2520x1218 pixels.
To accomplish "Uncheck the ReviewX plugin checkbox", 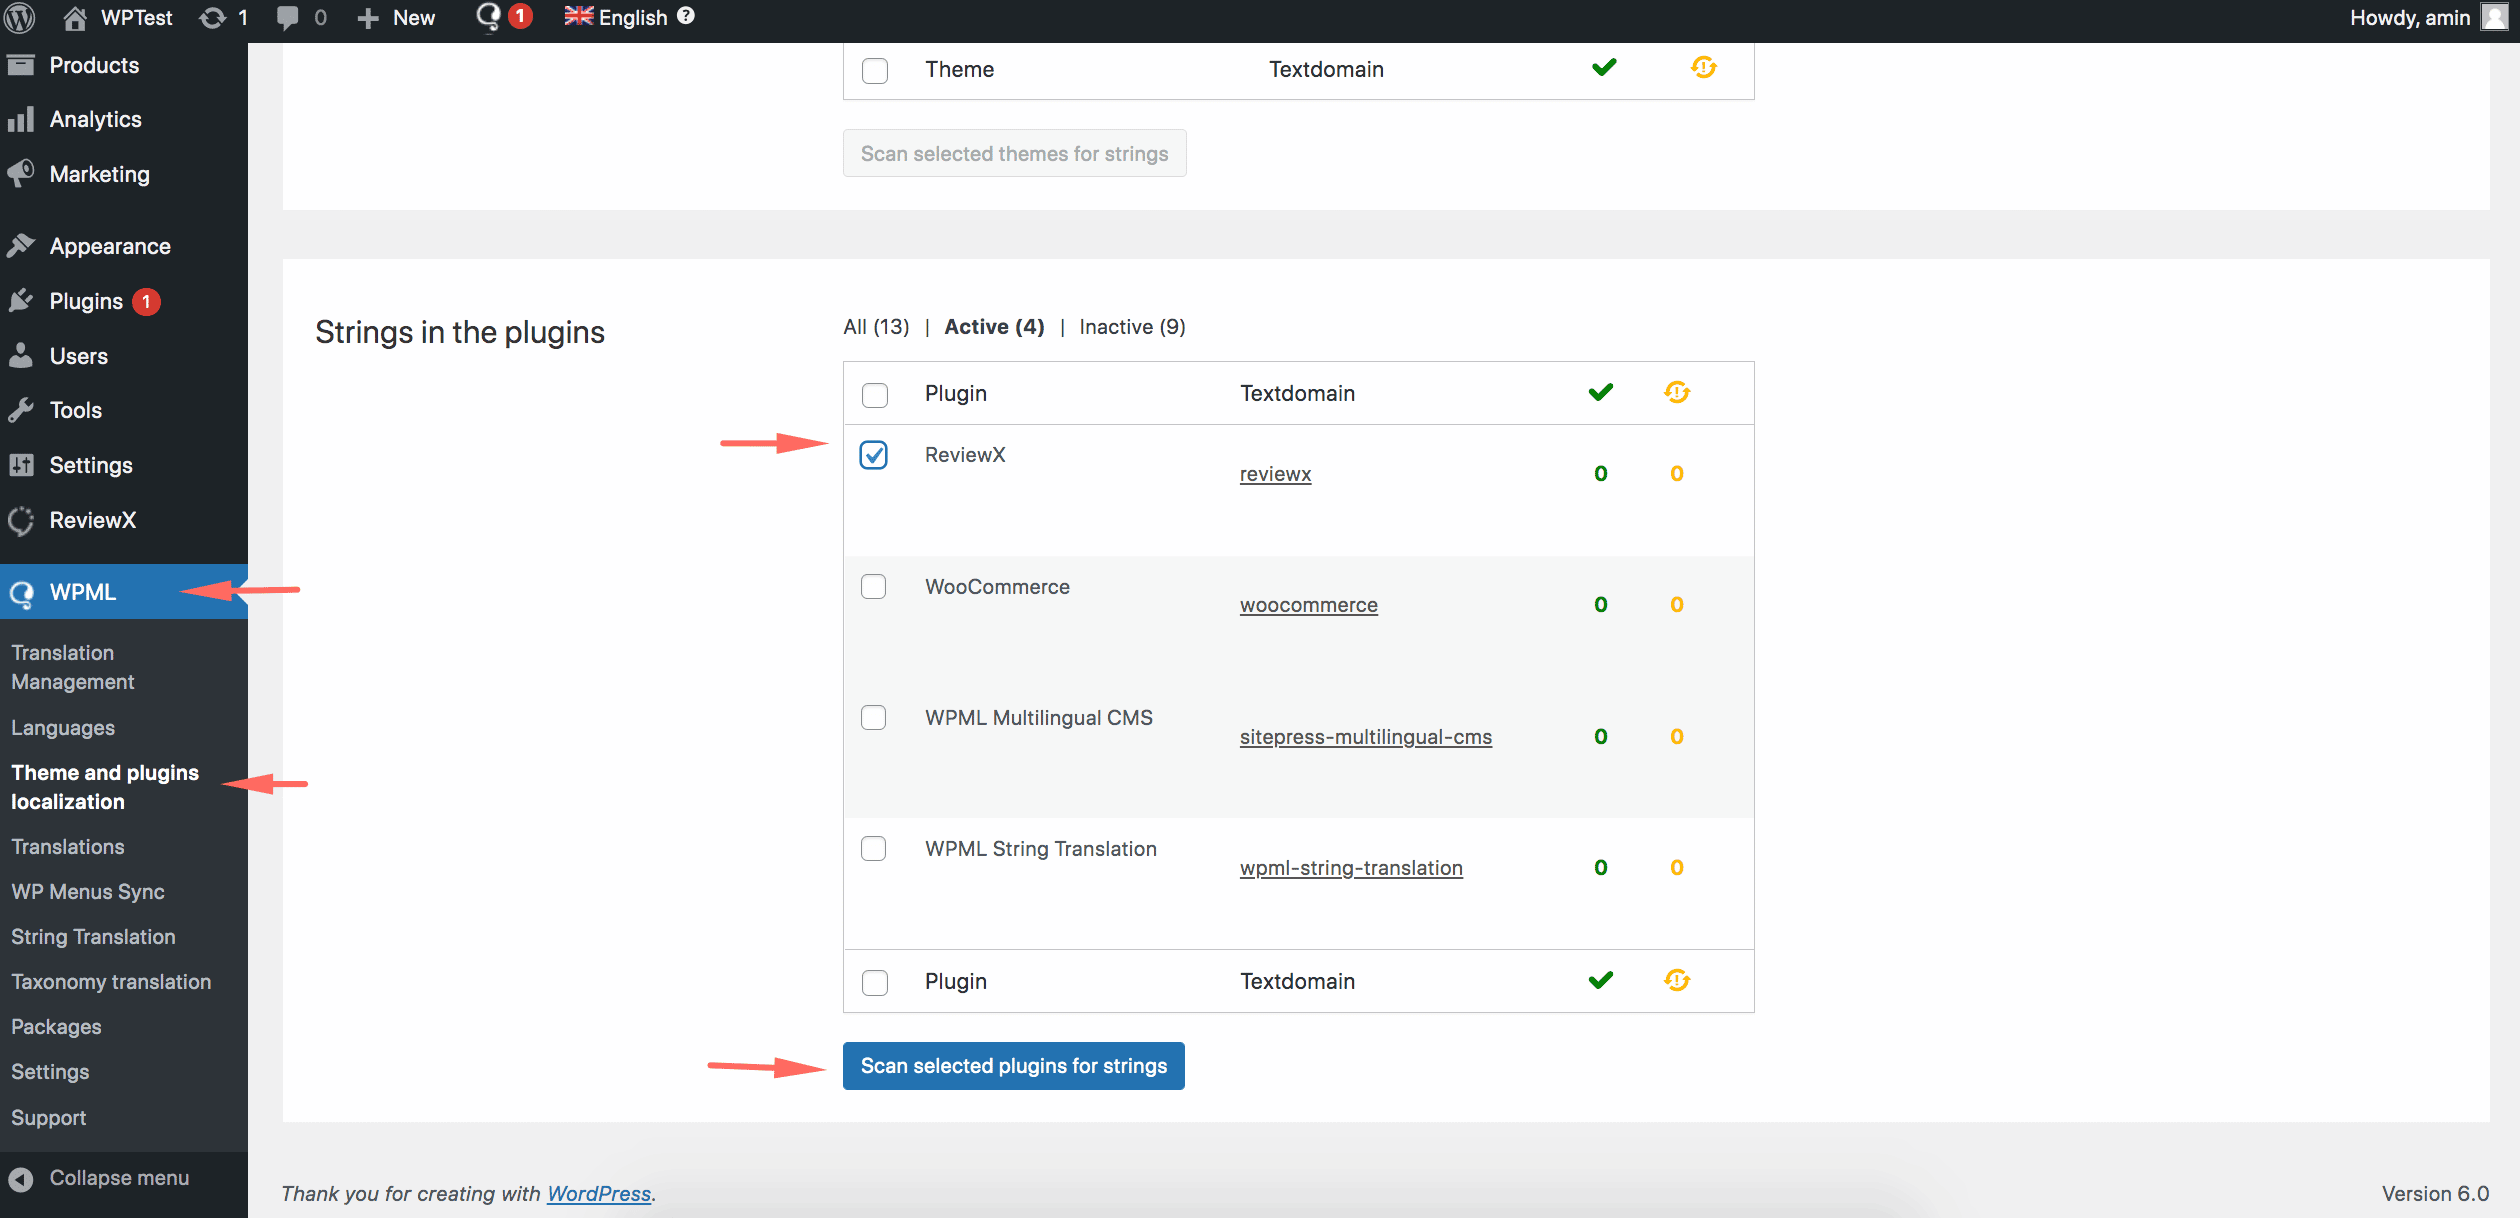I will (874, 455).
